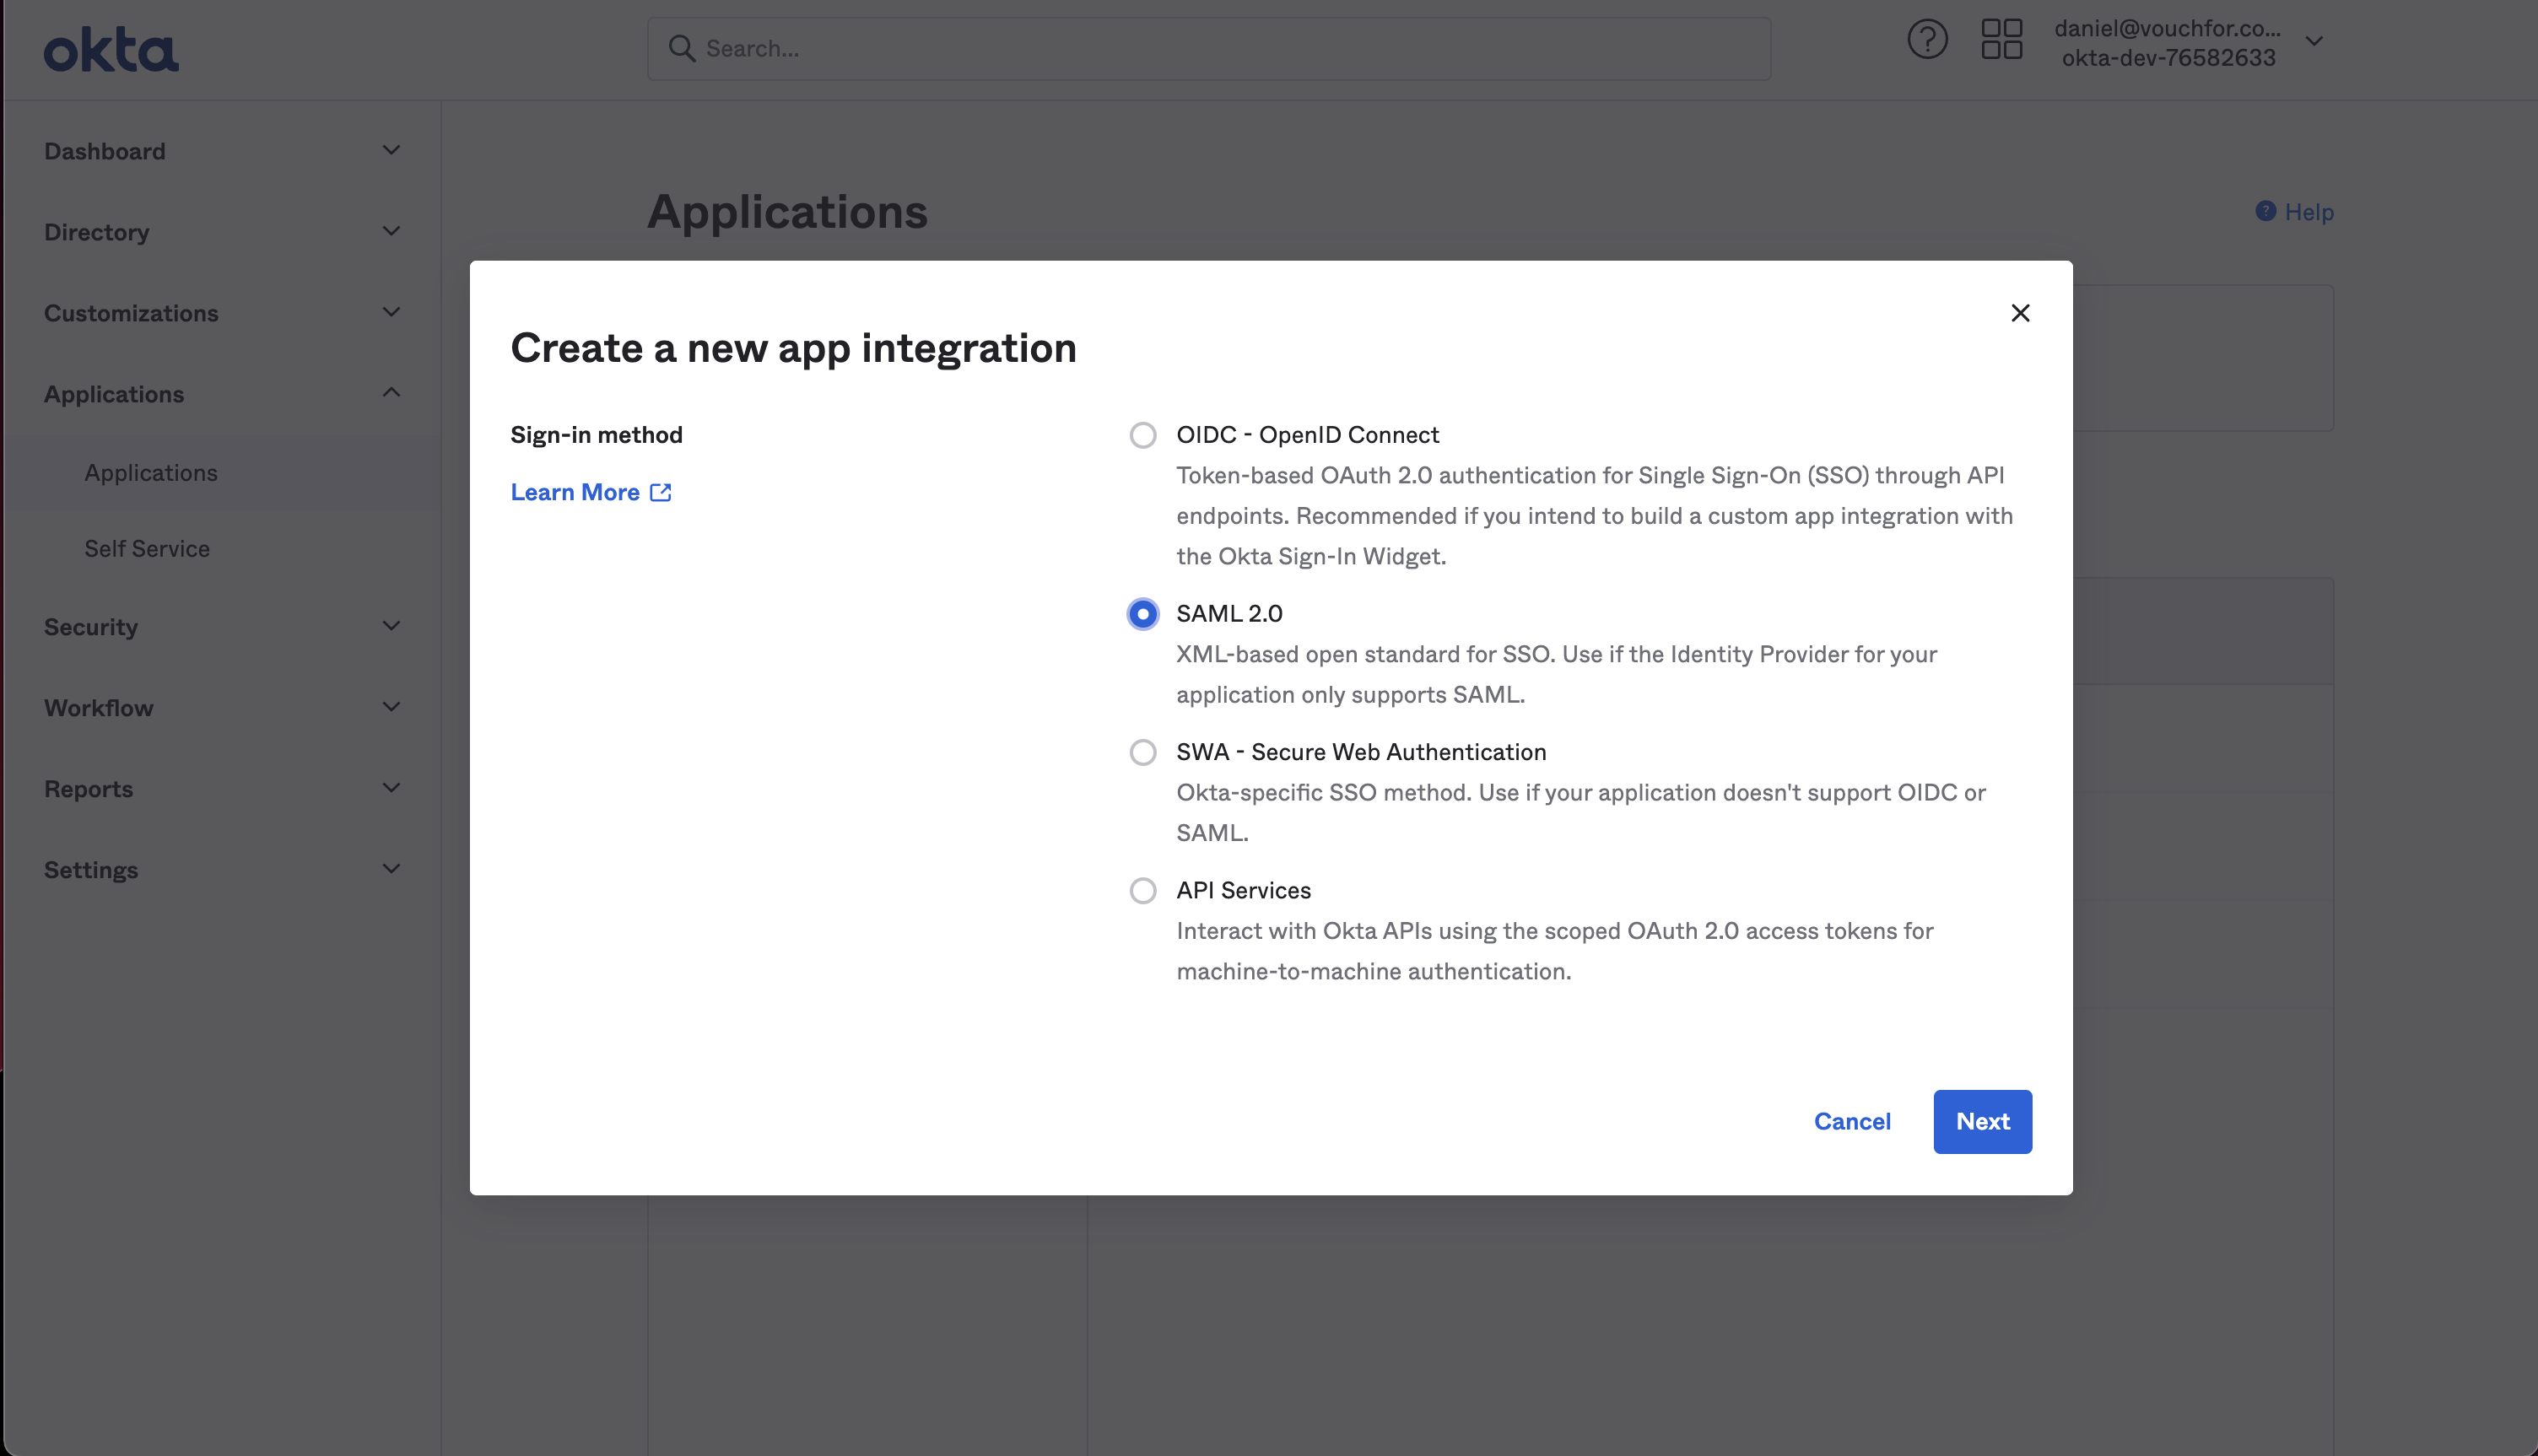This screenshot has height=1456, width=2538.
Task: Click the Help link icon on Applications page
Action: (x=2266, y=211)
